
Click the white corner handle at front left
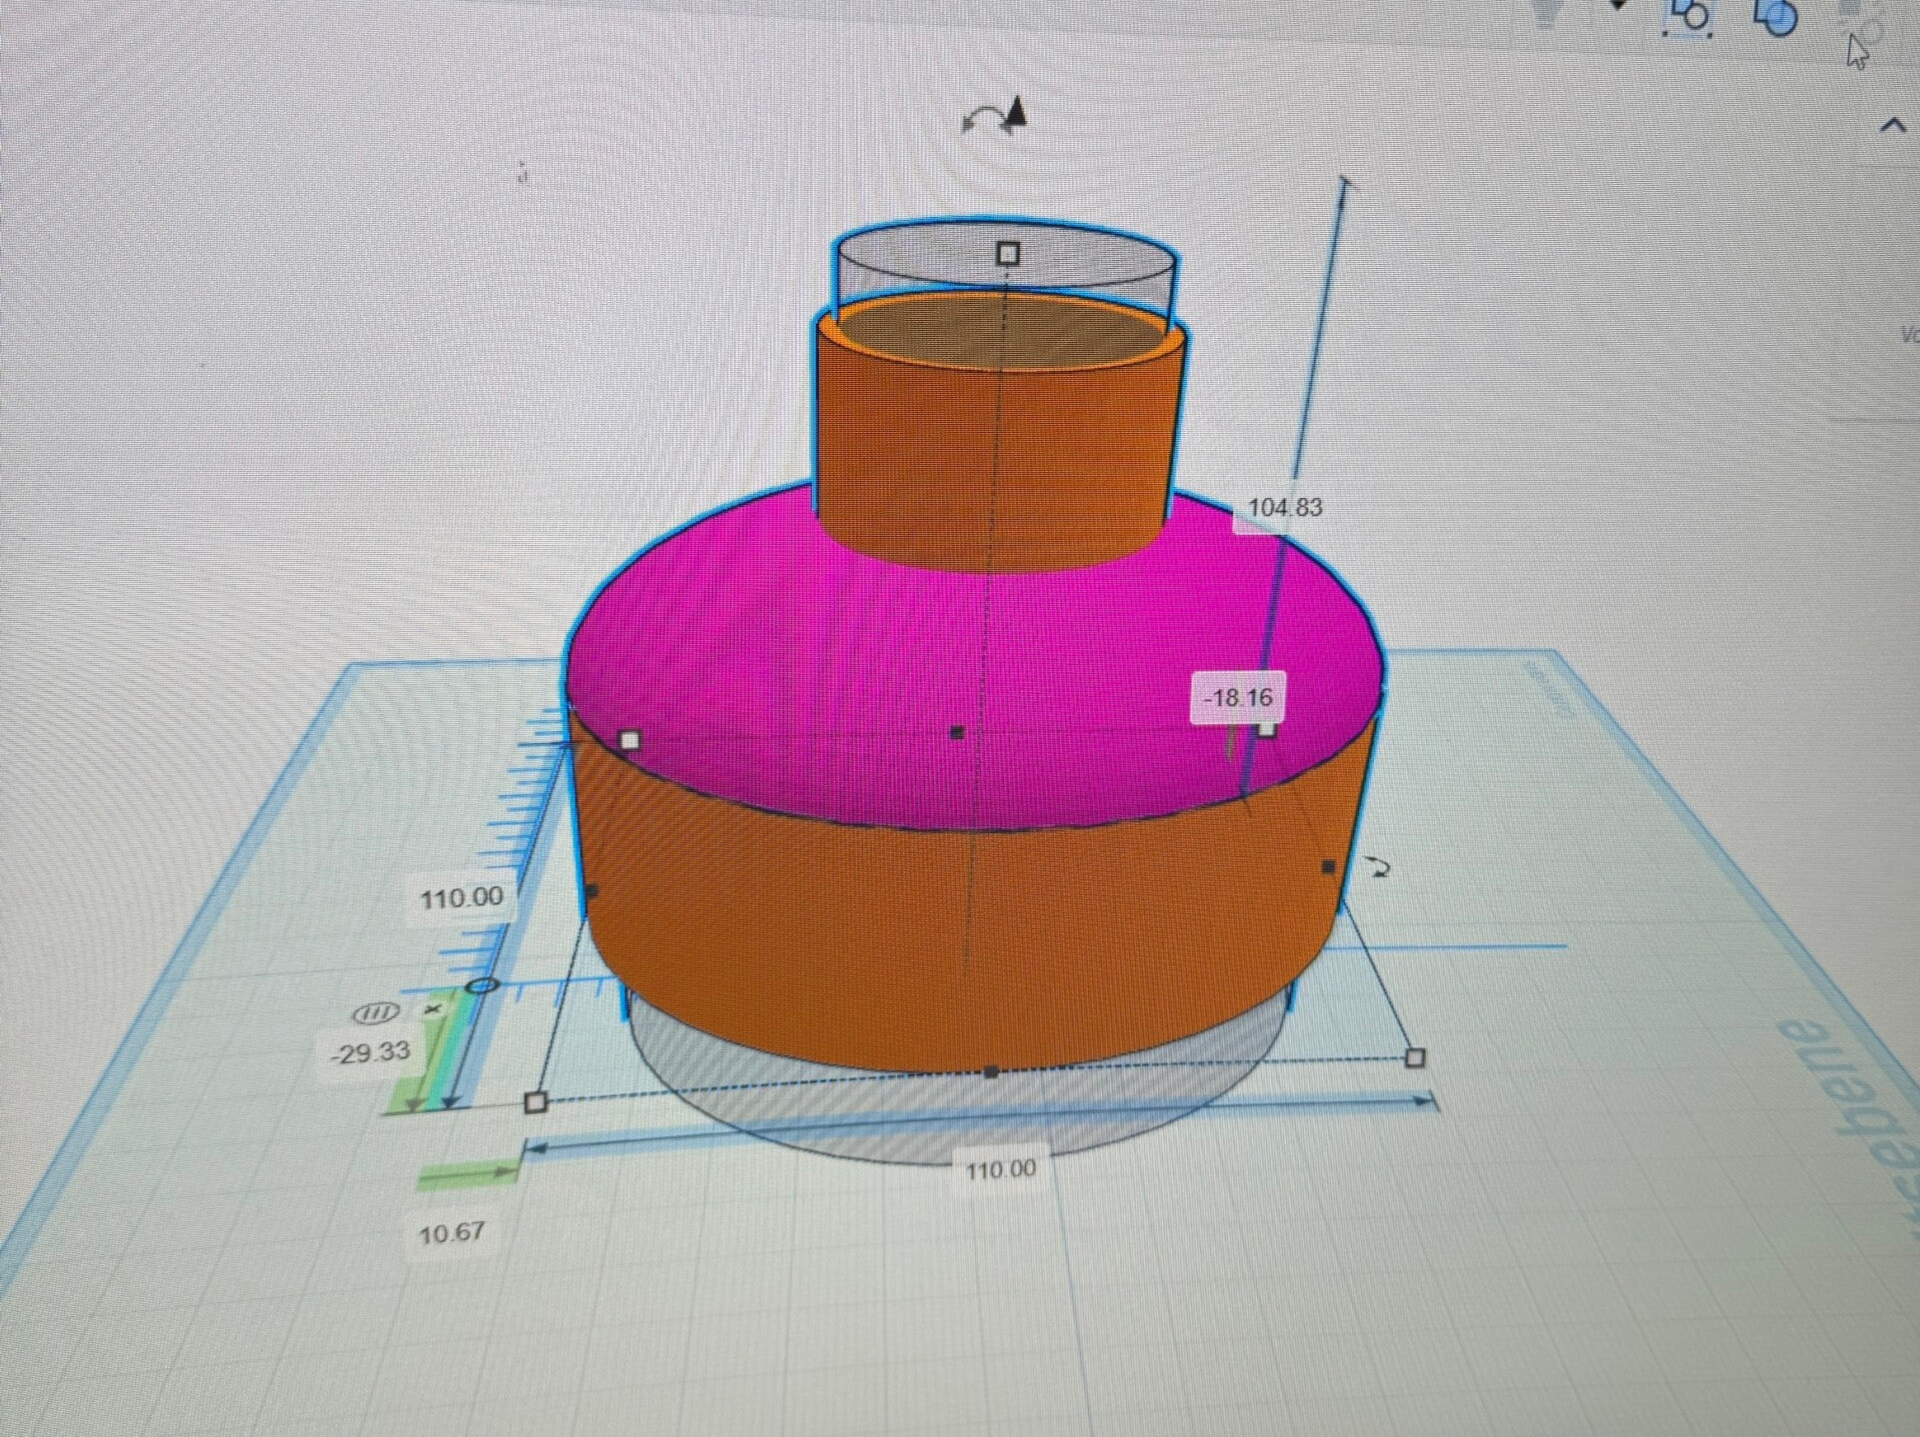pos(536,1102)
